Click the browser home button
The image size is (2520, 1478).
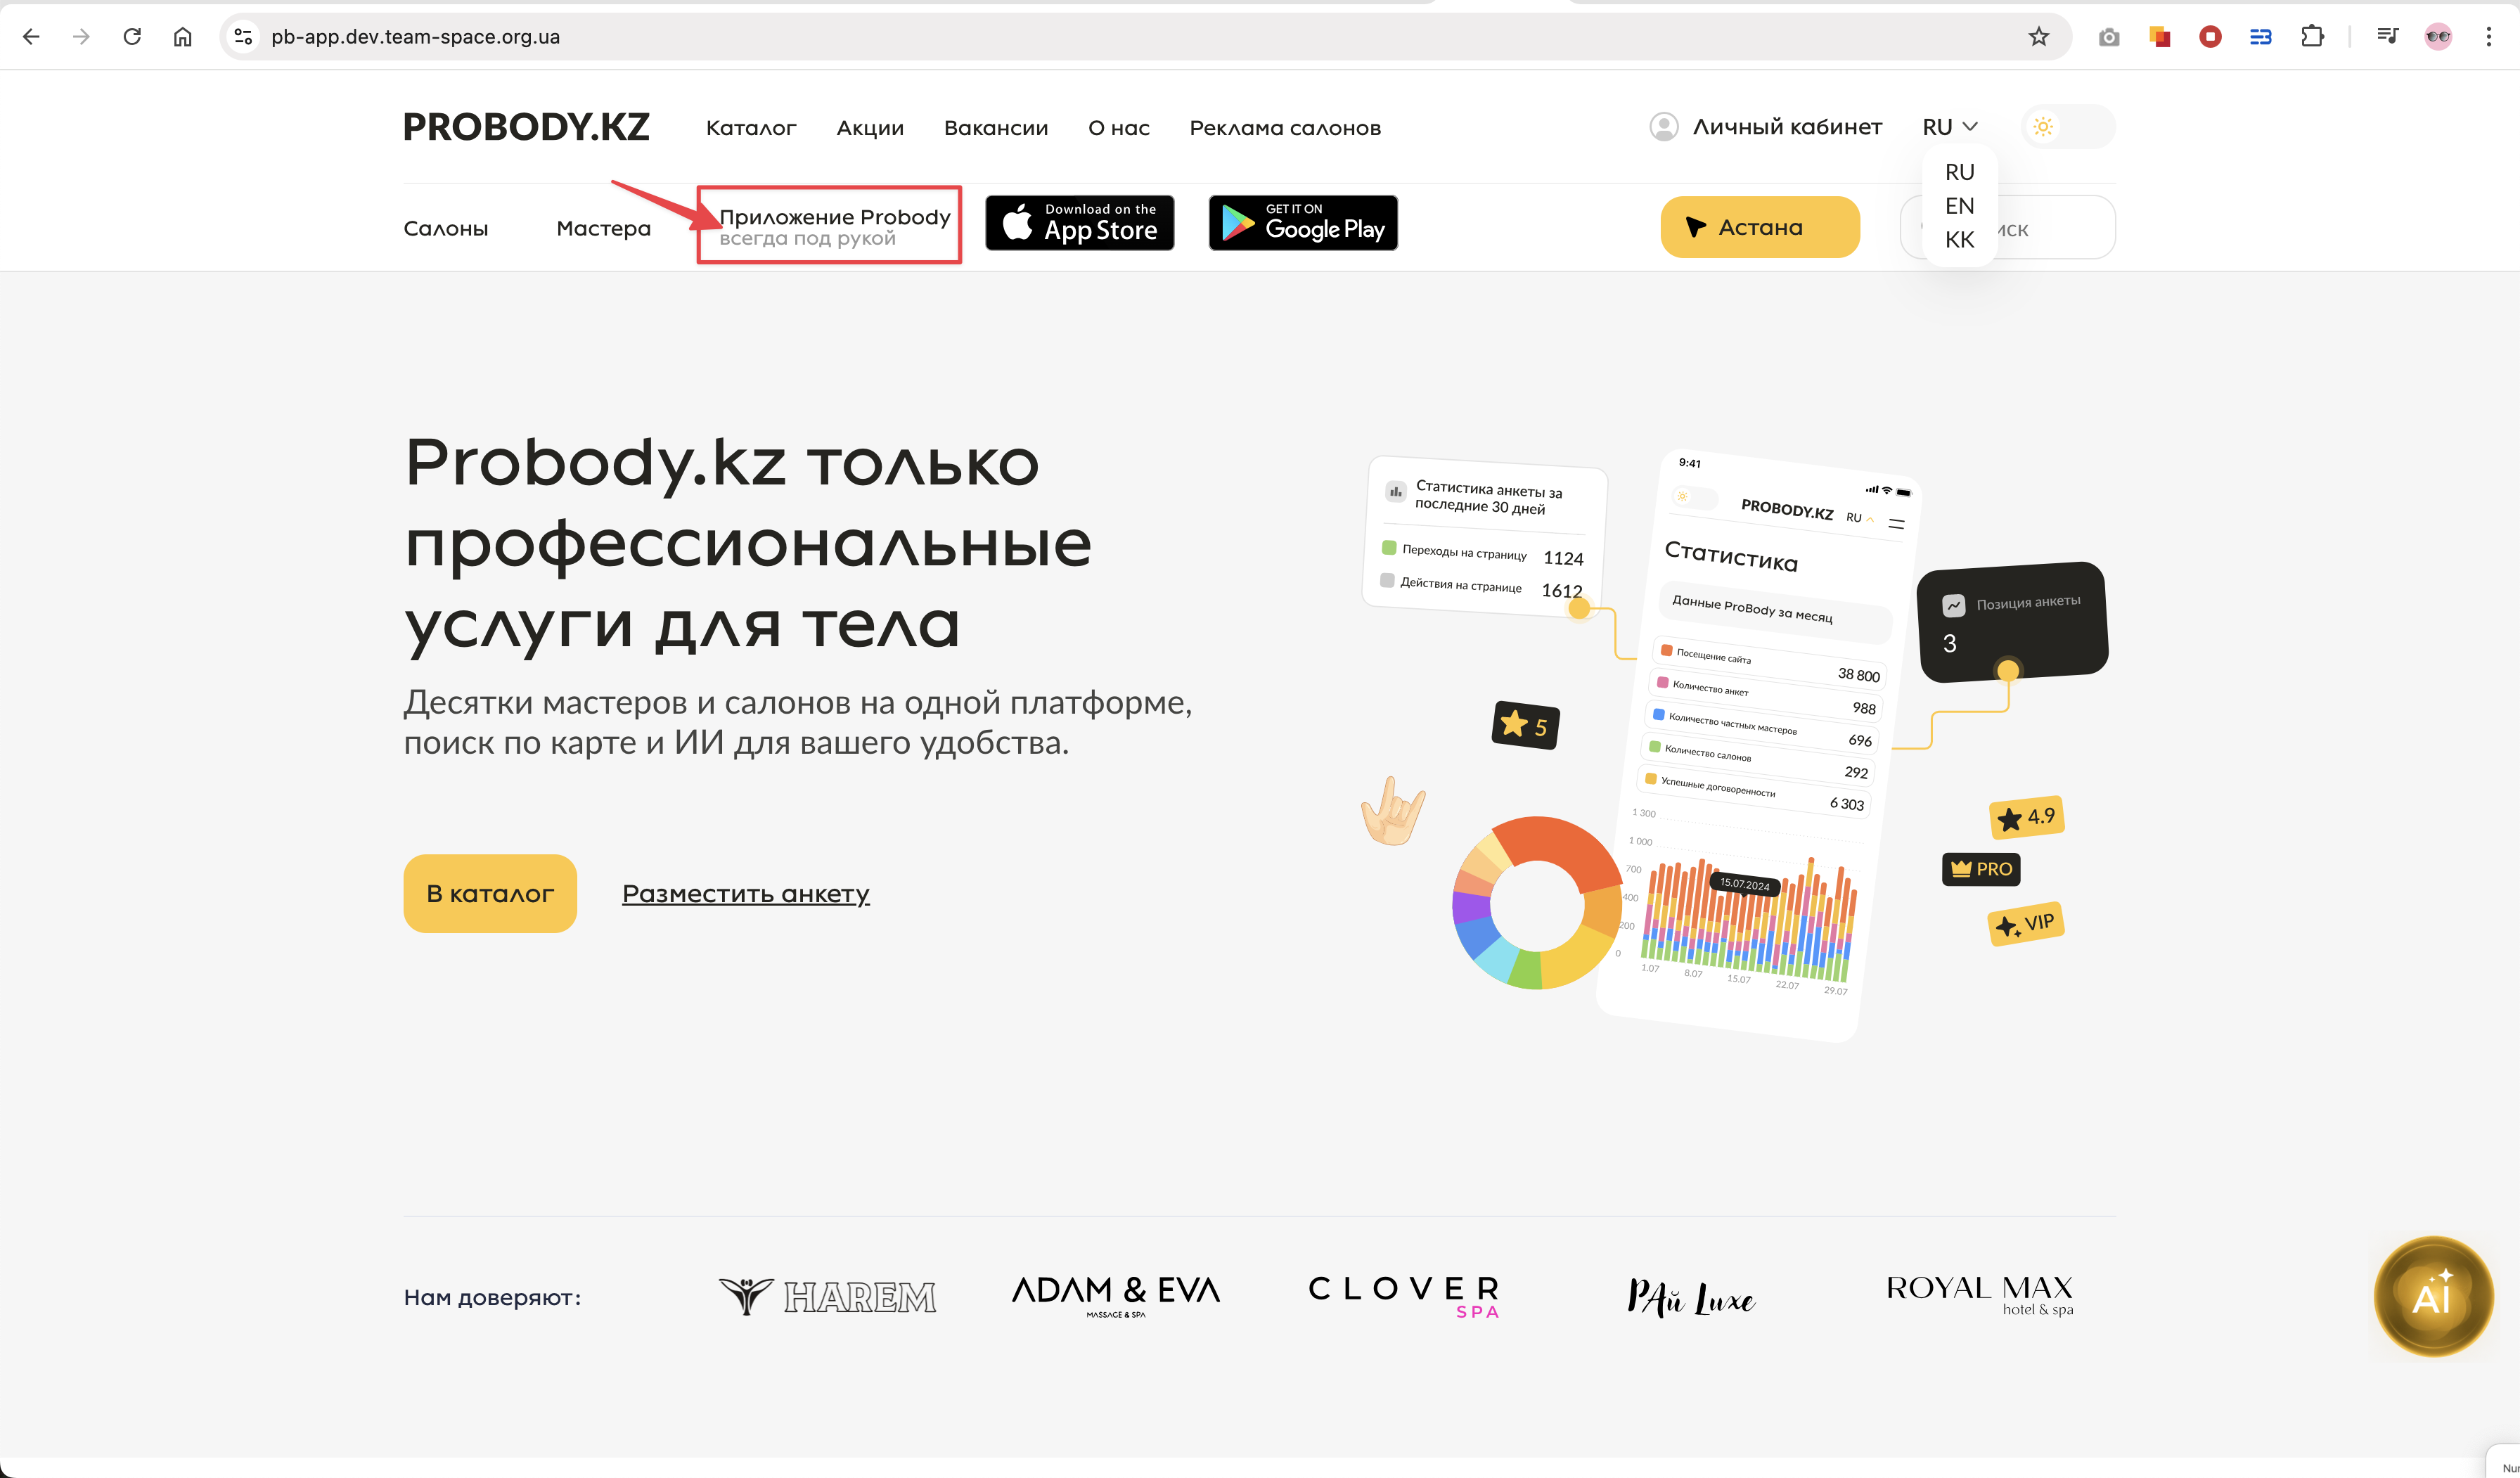pyautogui.click(x=182, y=37)
